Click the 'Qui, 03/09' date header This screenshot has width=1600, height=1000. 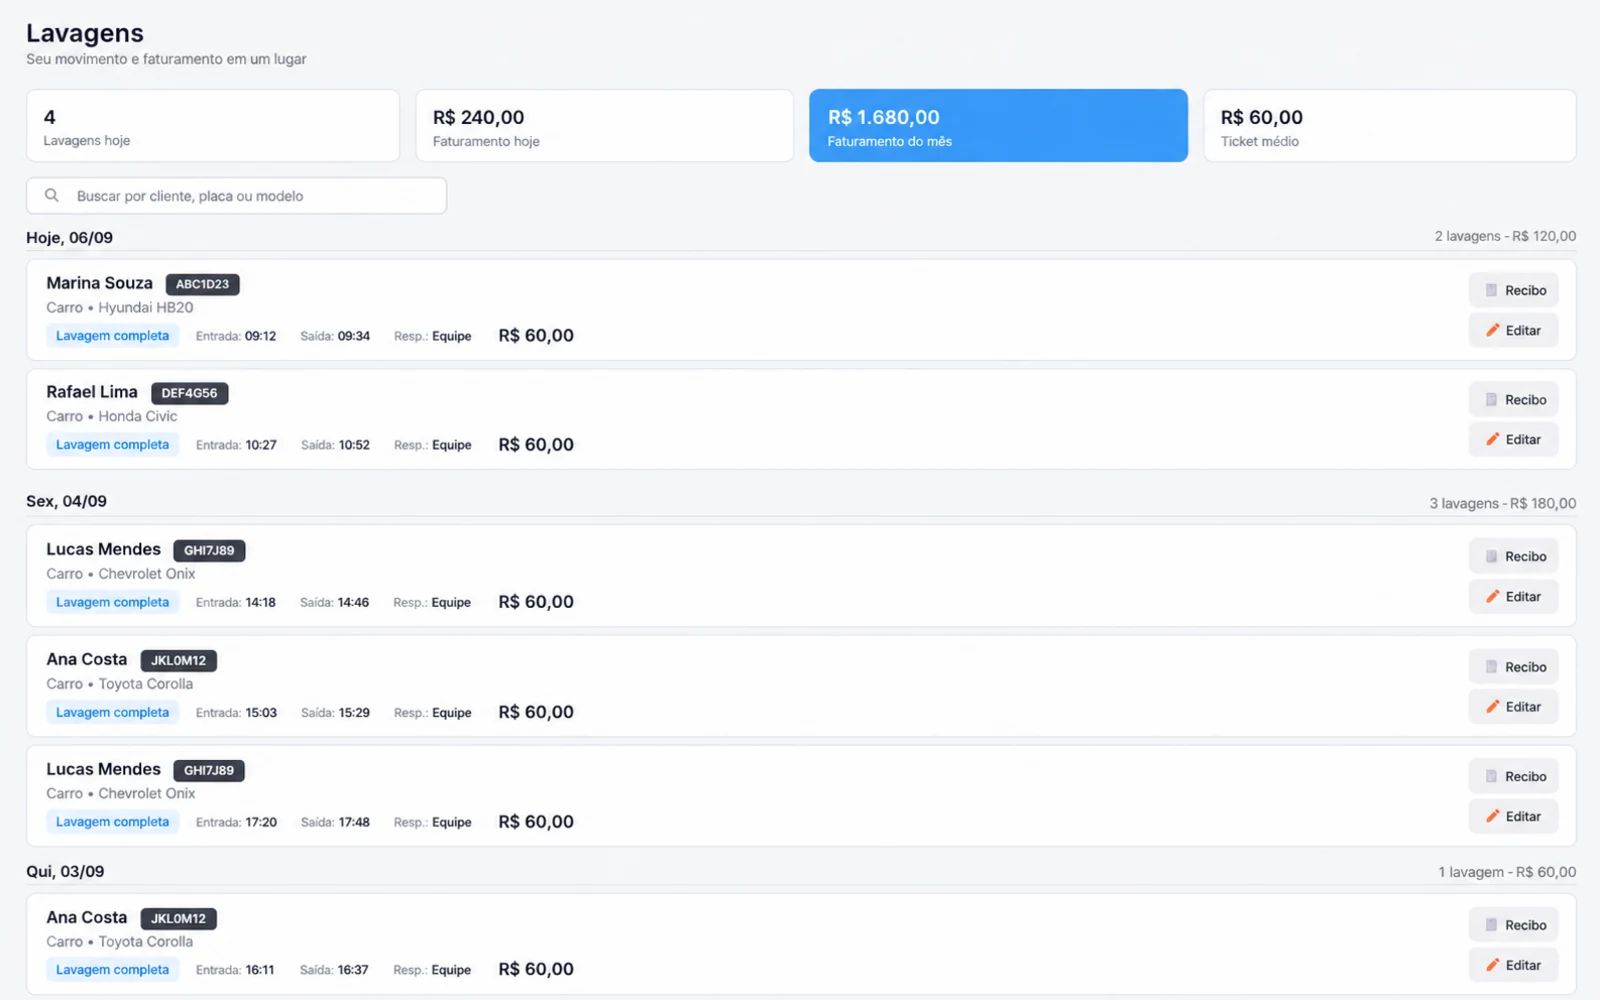tap(65, 871)
